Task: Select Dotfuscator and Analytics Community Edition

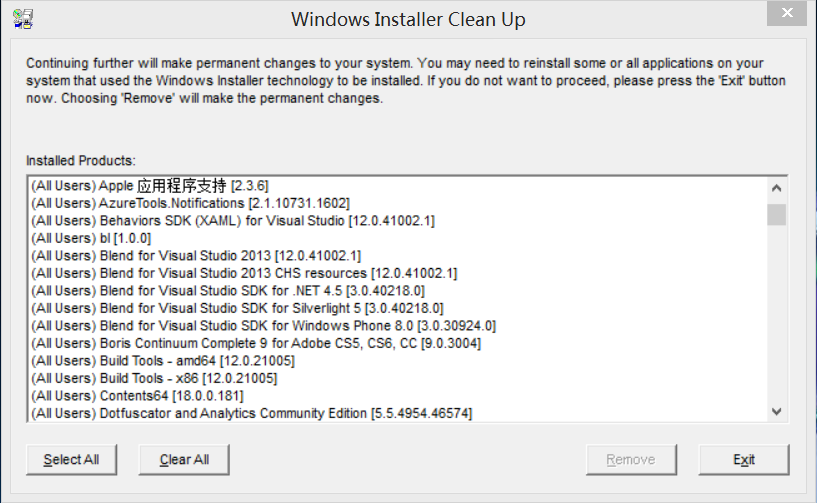Action: tap(252, 413)
